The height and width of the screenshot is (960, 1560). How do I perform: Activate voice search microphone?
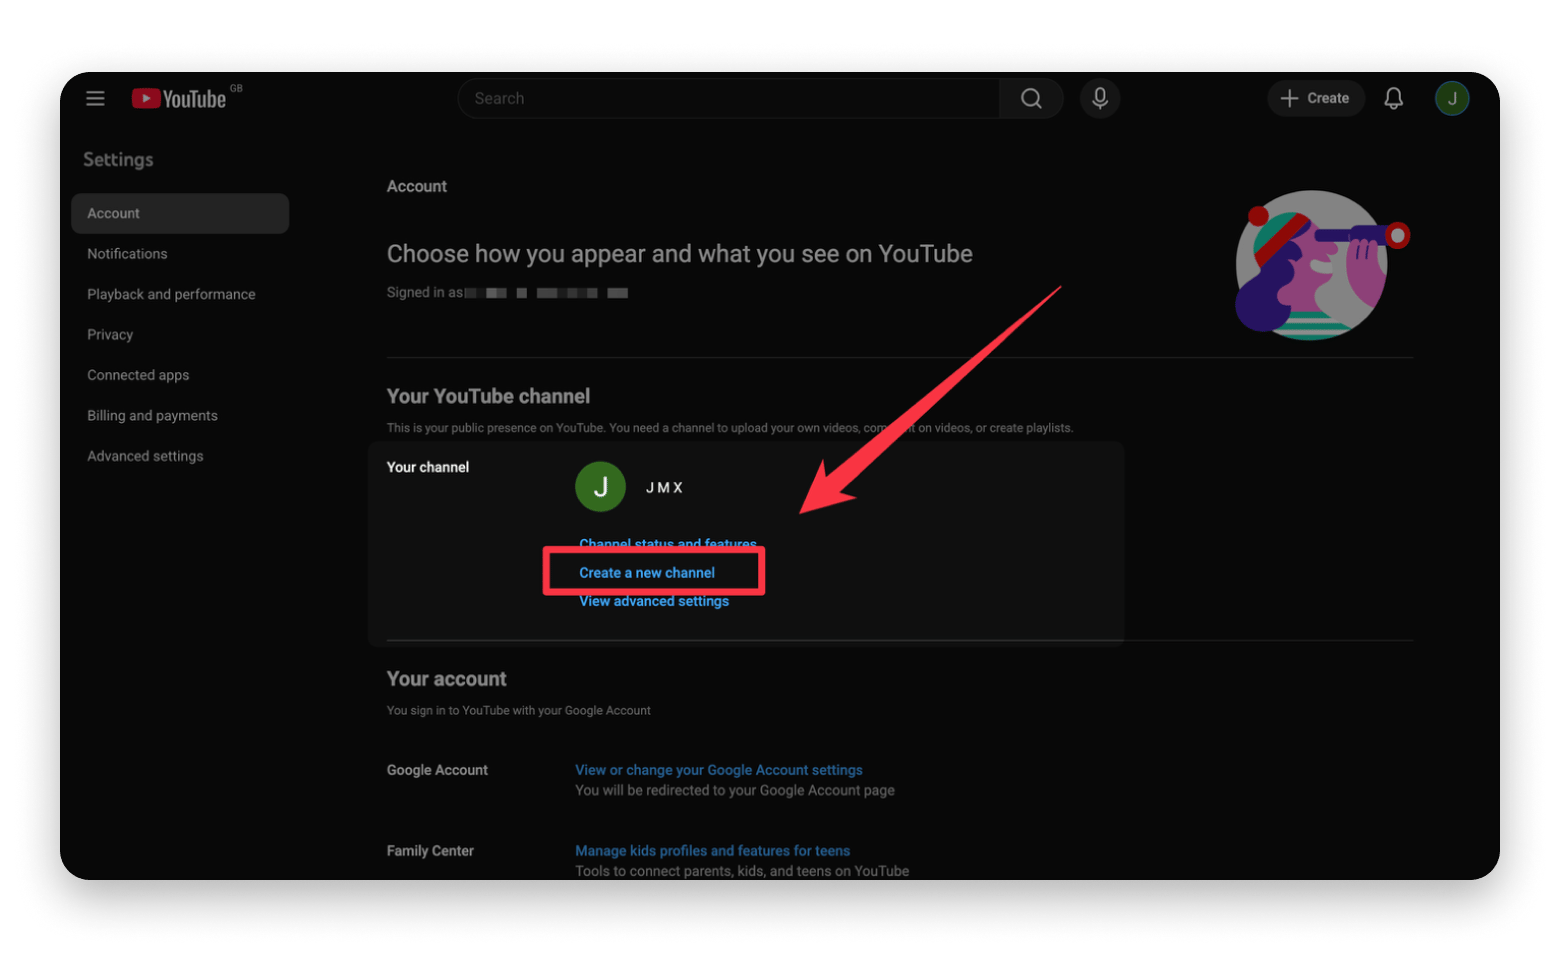coord(1099,98)
